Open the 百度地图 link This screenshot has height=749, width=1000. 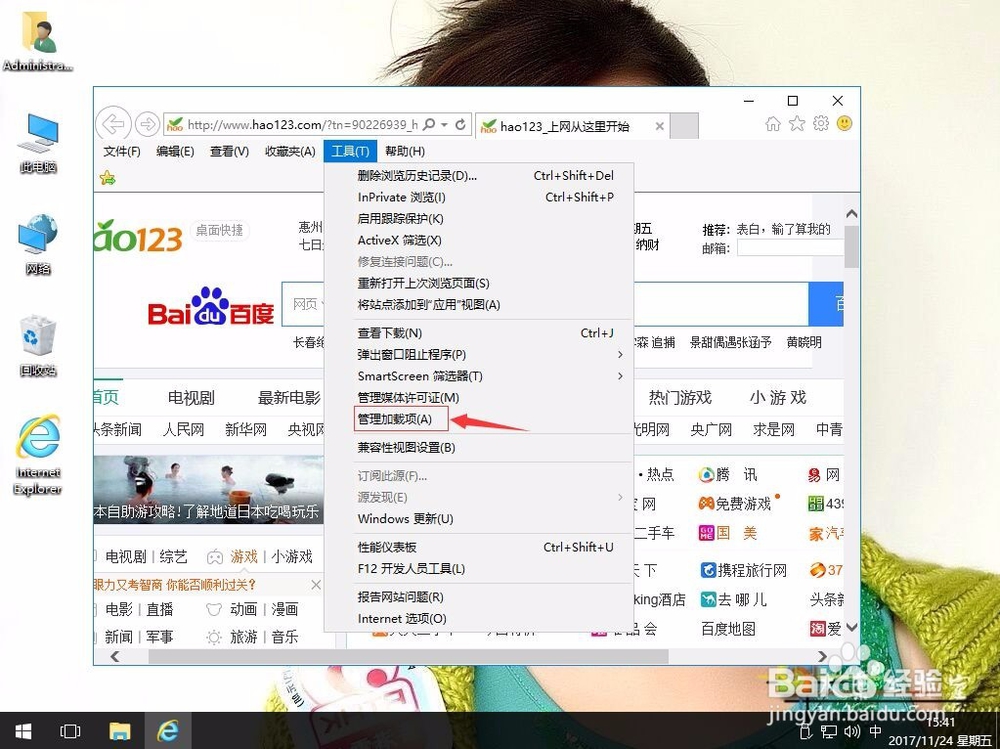[728, 629]
